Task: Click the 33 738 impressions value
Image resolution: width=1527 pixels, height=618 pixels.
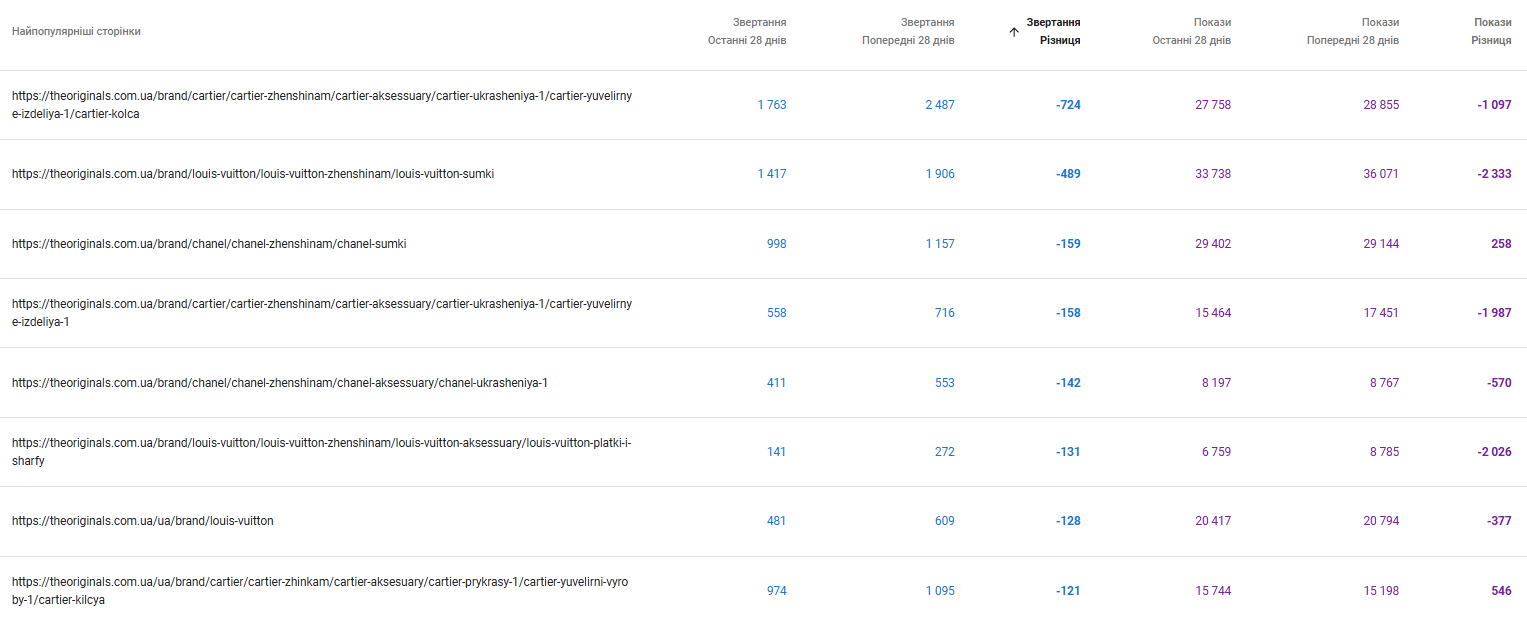Action: tap(1213, 174)
